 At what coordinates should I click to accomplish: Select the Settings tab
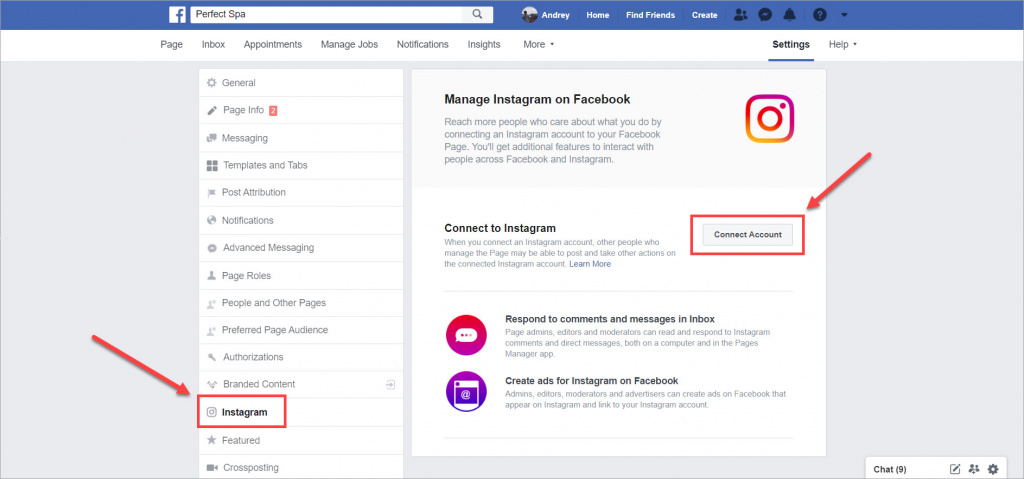tap(791, 44)
